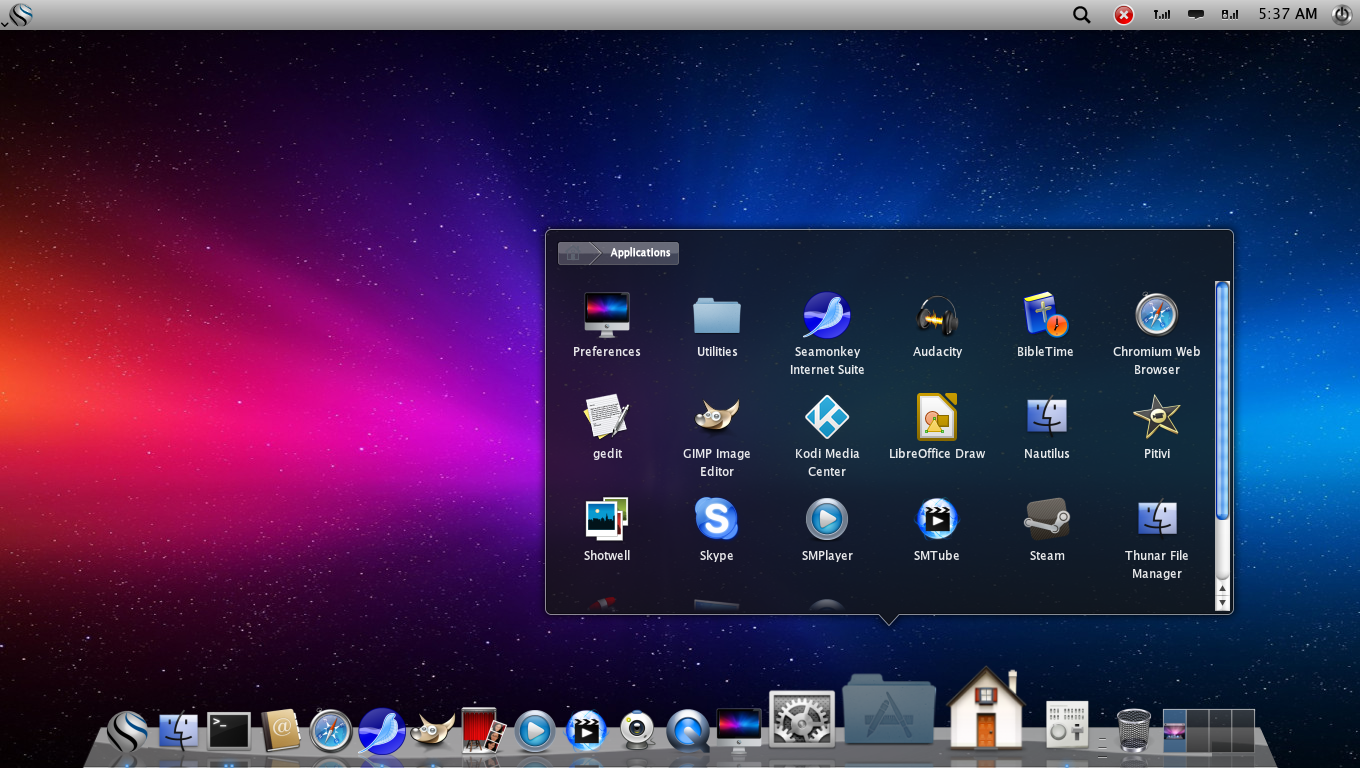Open the main menu S logo in top panel
This screenshot has height=768, width=1360.
click(19, 14)
